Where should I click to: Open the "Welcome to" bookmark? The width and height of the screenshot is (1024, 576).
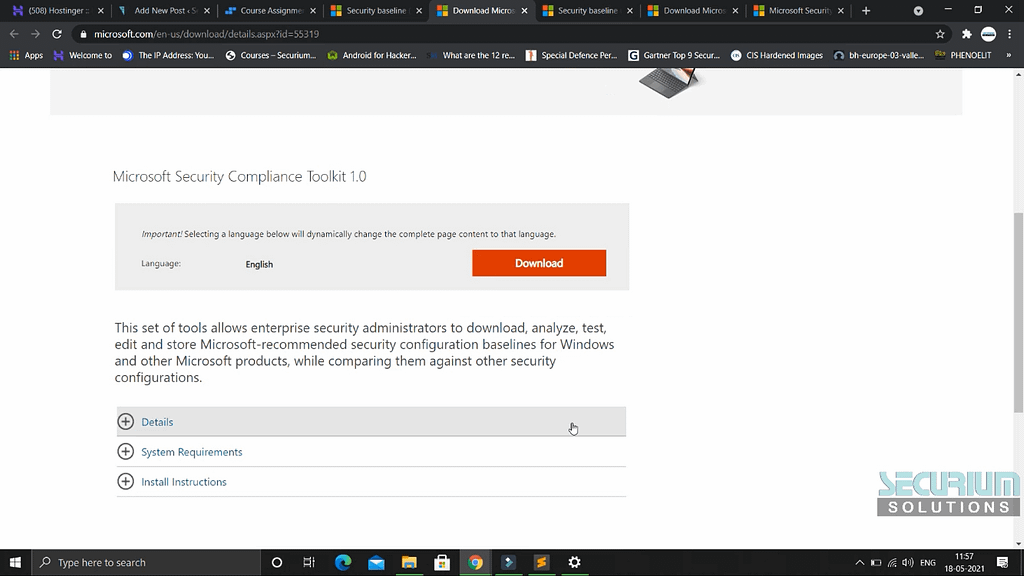click(x=83, y=56)
